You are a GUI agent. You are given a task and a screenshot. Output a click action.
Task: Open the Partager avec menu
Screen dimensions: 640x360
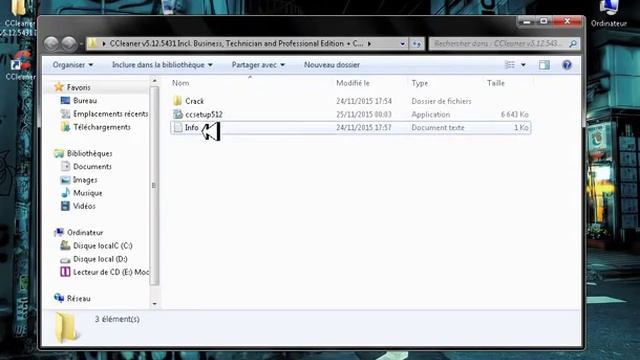point(258,65)
